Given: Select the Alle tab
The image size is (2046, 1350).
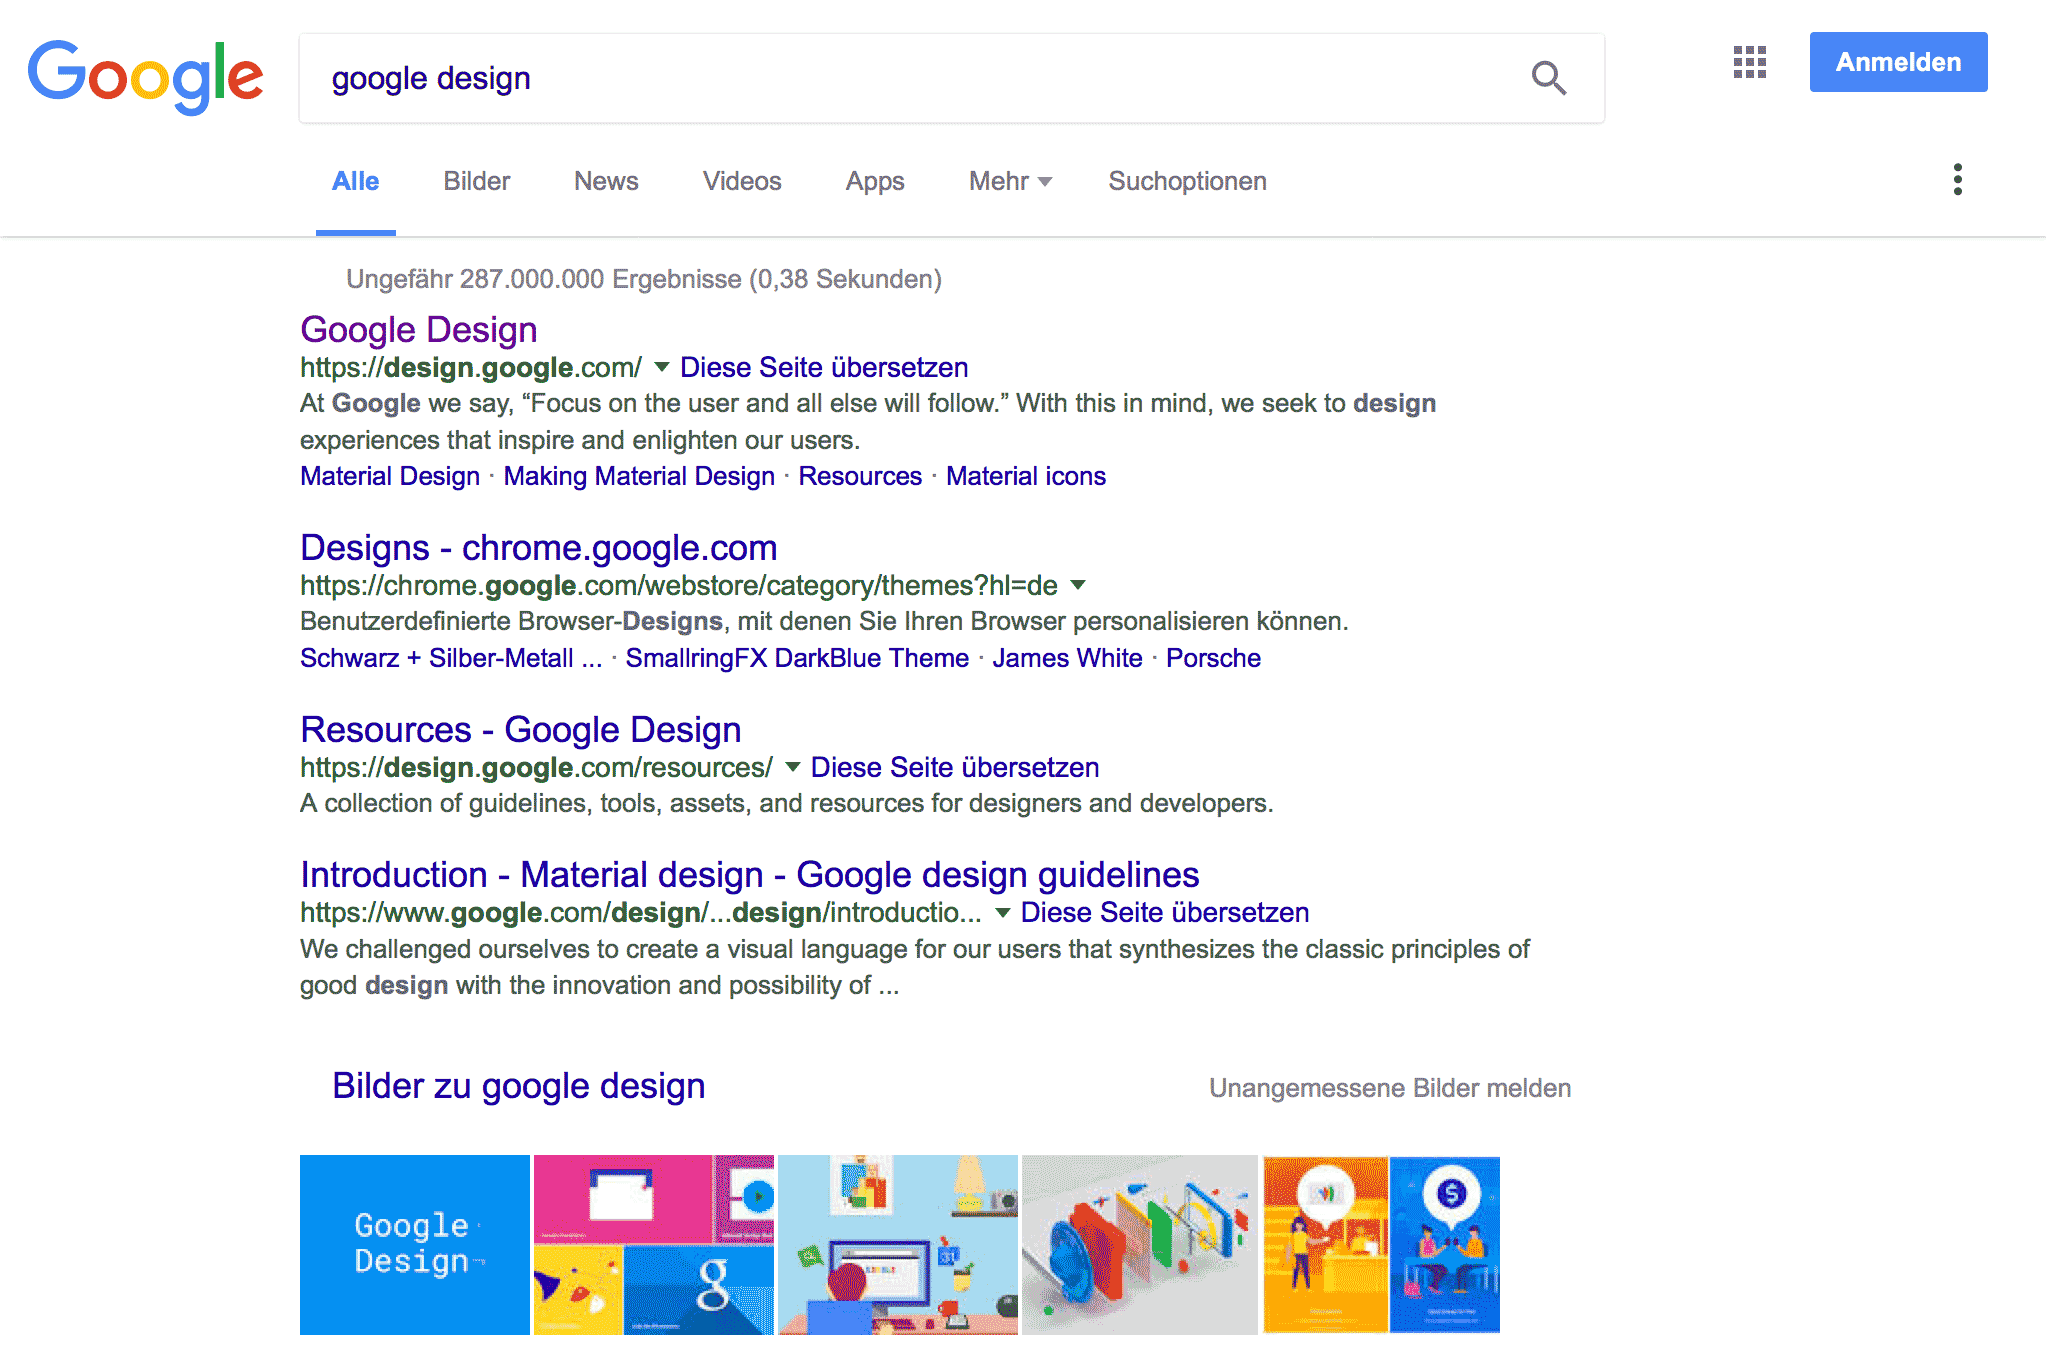Looking at the screenshot, I should 355,181.
